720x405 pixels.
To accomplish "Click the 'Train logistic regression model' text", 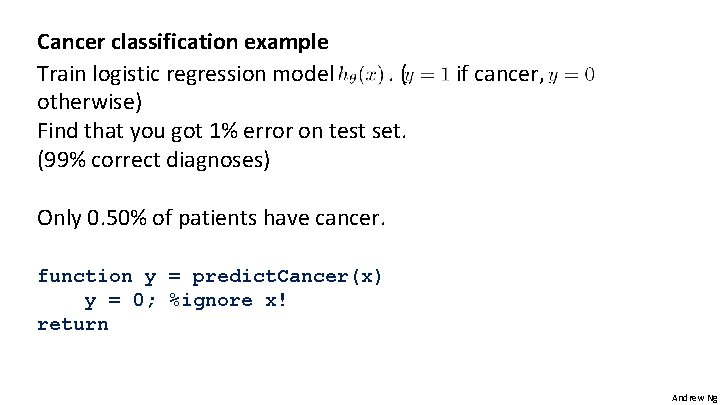I will point(185,73).
